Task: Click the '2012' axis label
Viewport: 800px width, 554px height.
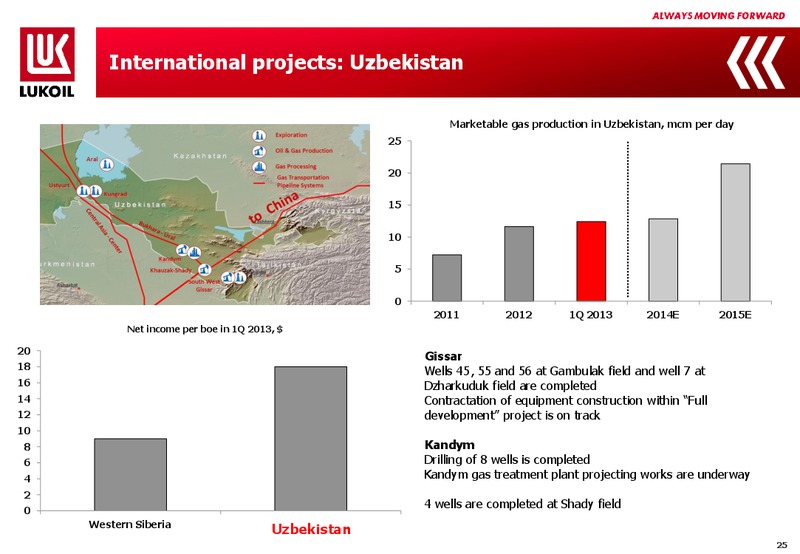Action: tap(519, 315)
